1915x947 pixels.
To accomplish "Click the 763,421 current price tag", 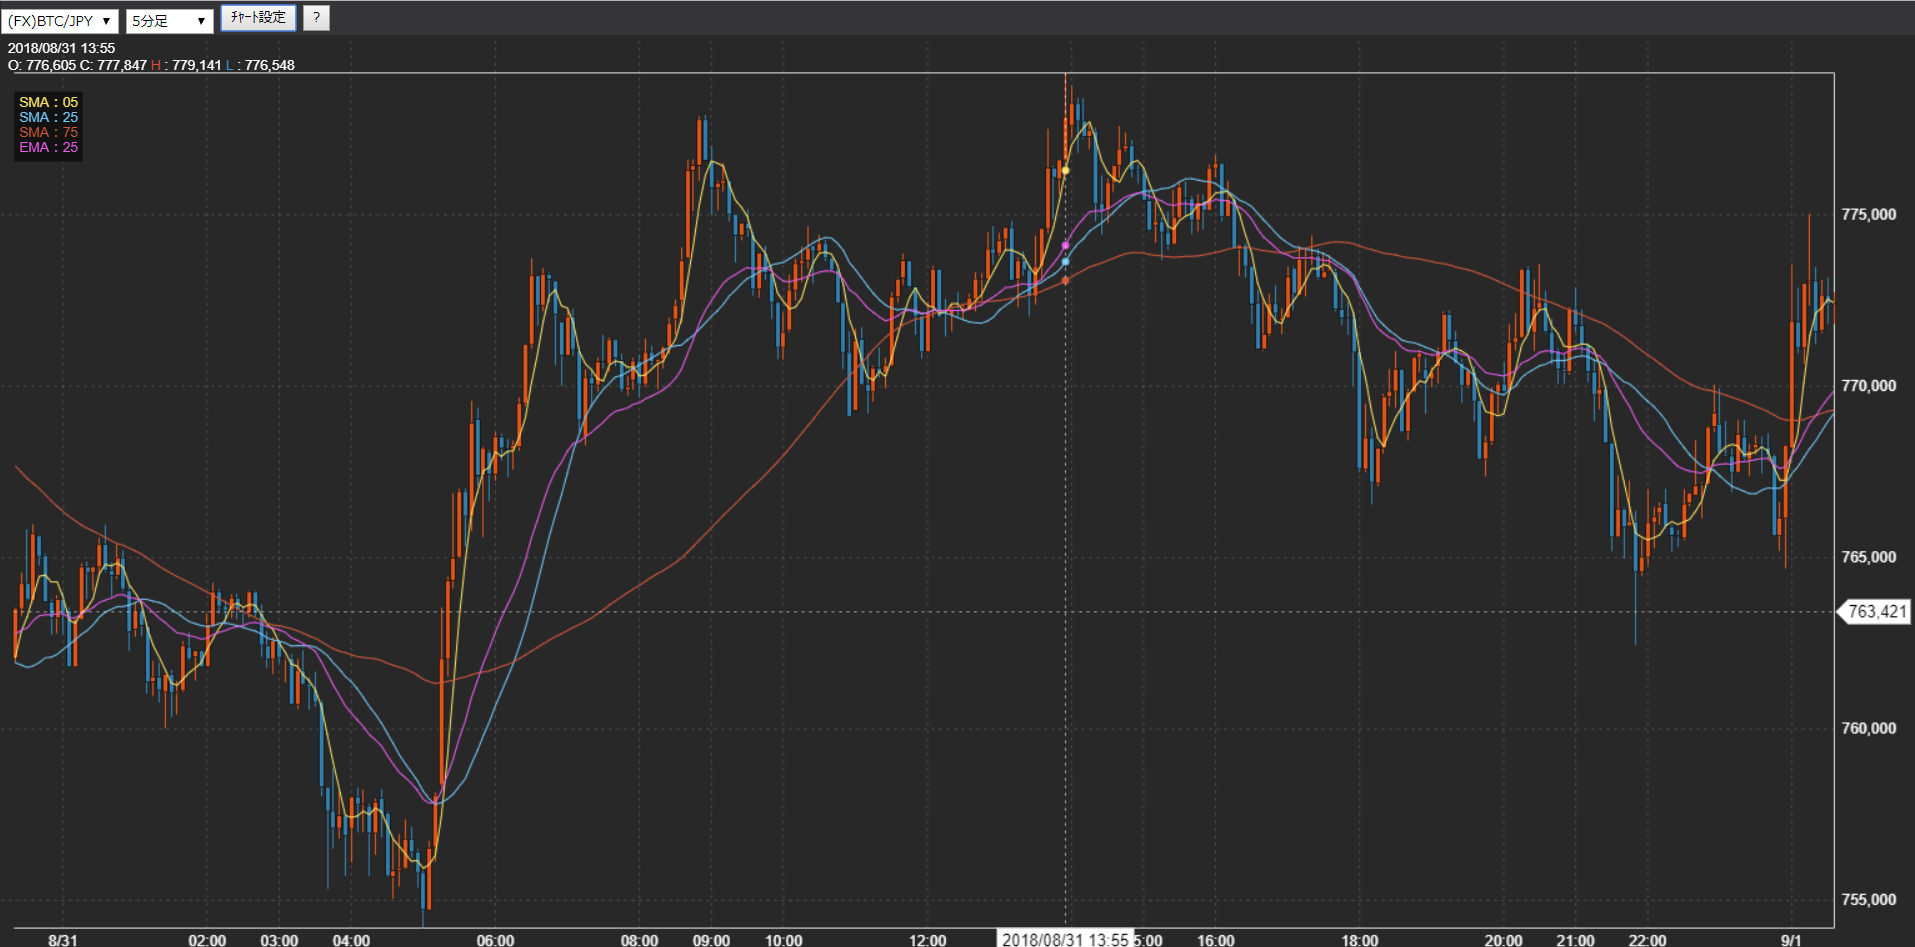I will tap(1876, 612).
